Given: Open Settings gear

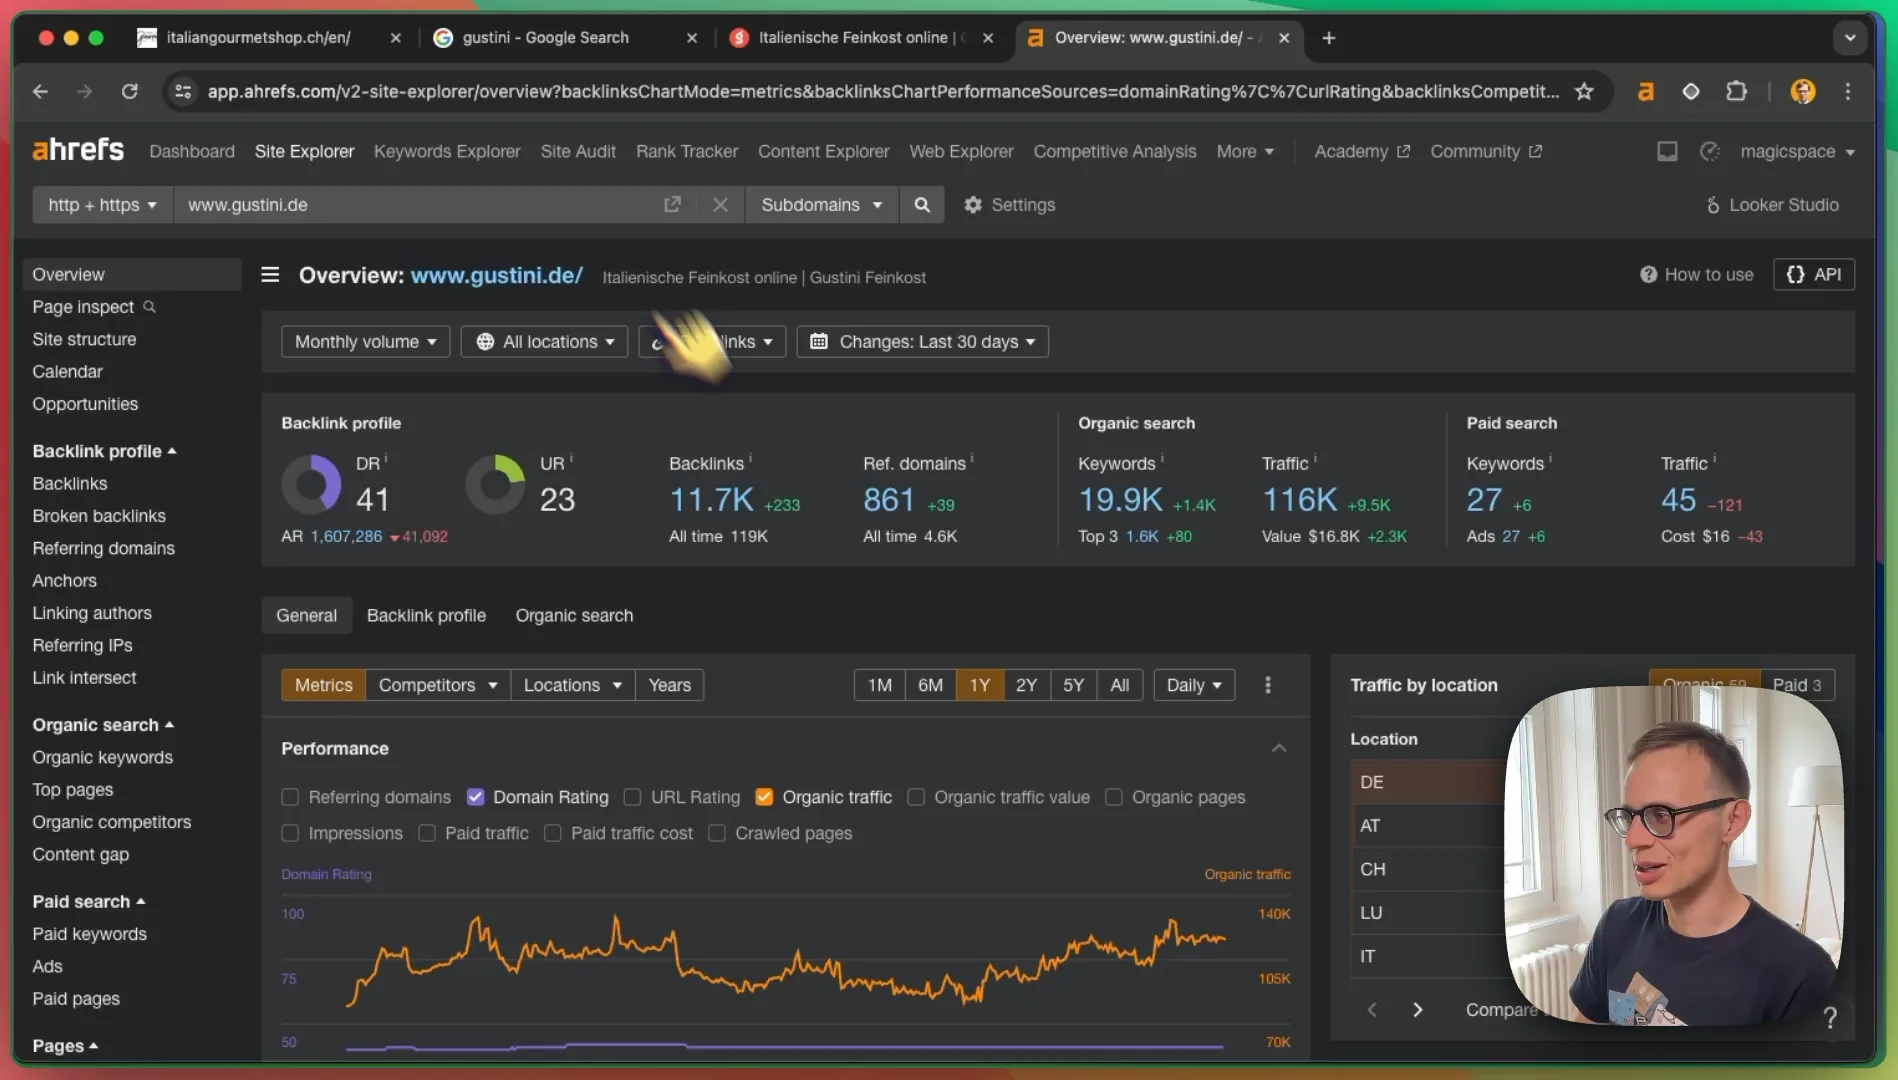Looking at the screenshot, I should [1009, 205].
